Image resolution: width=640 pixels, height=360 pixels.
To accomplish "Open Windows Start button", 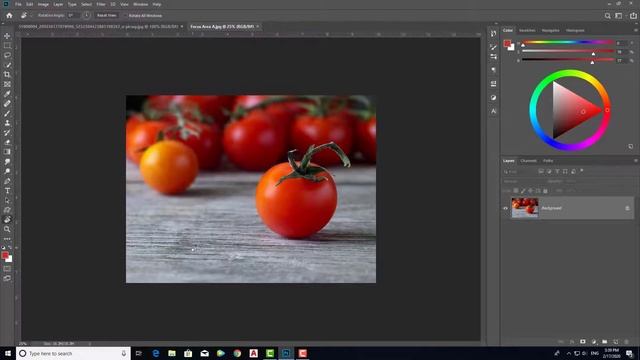I will point(8,353).
